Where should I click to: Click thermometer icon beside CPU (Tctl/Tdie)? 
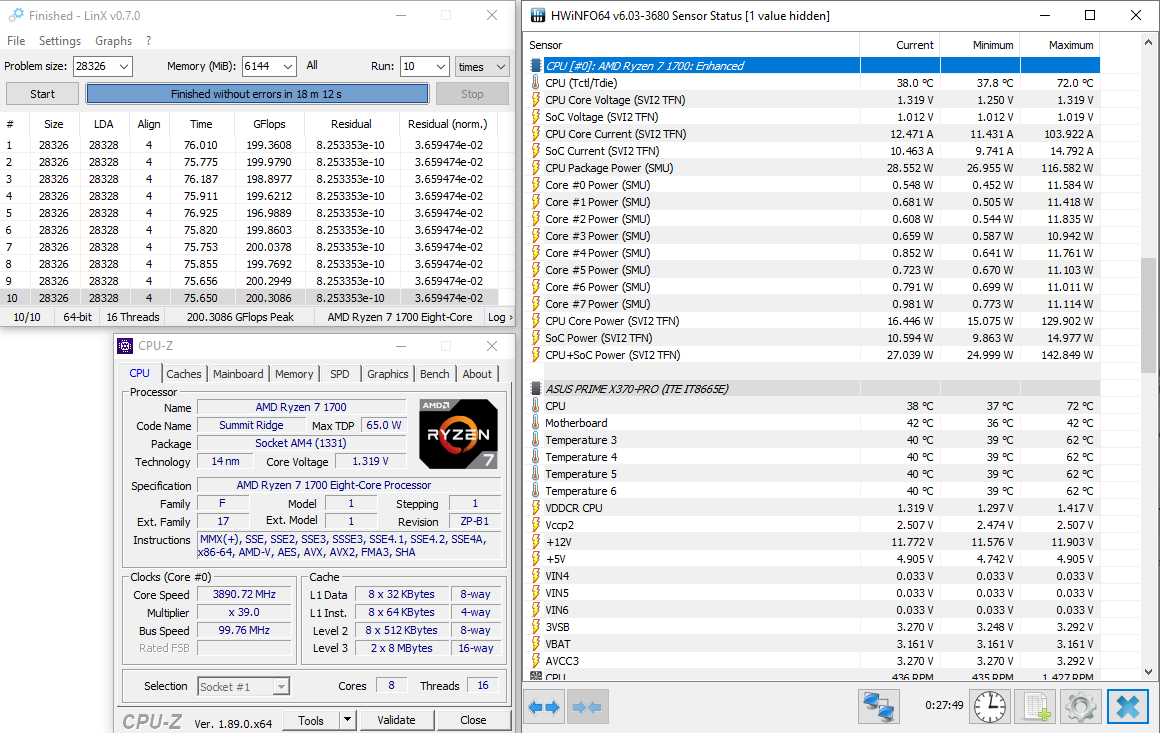[x=536, y=83]
